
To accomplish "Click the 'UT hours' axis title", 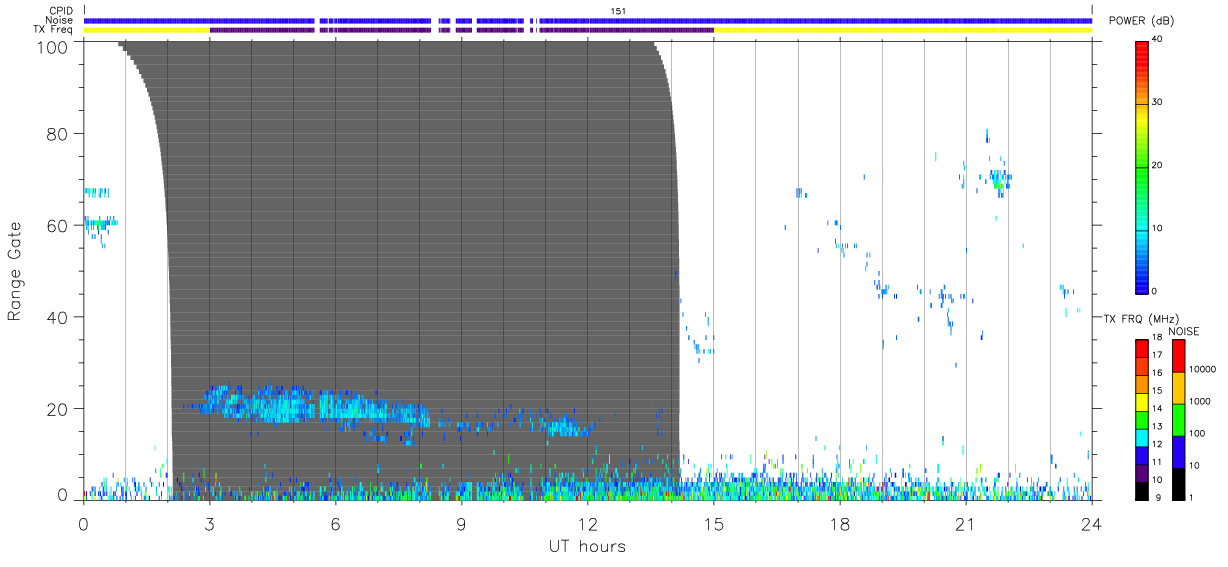I will pyautogui.click(x=587, y=546).
